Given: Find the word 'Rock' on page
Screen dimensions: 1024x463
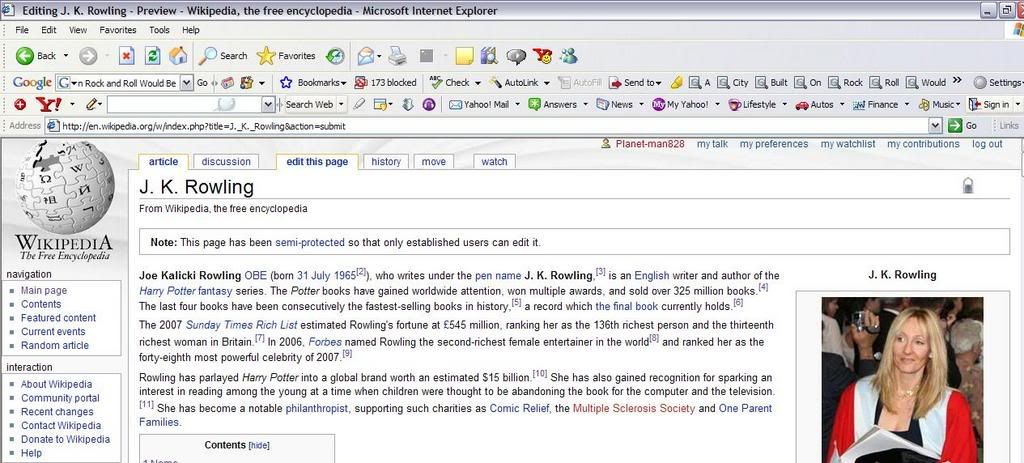Looking at the screenshot, I should 846,83.
